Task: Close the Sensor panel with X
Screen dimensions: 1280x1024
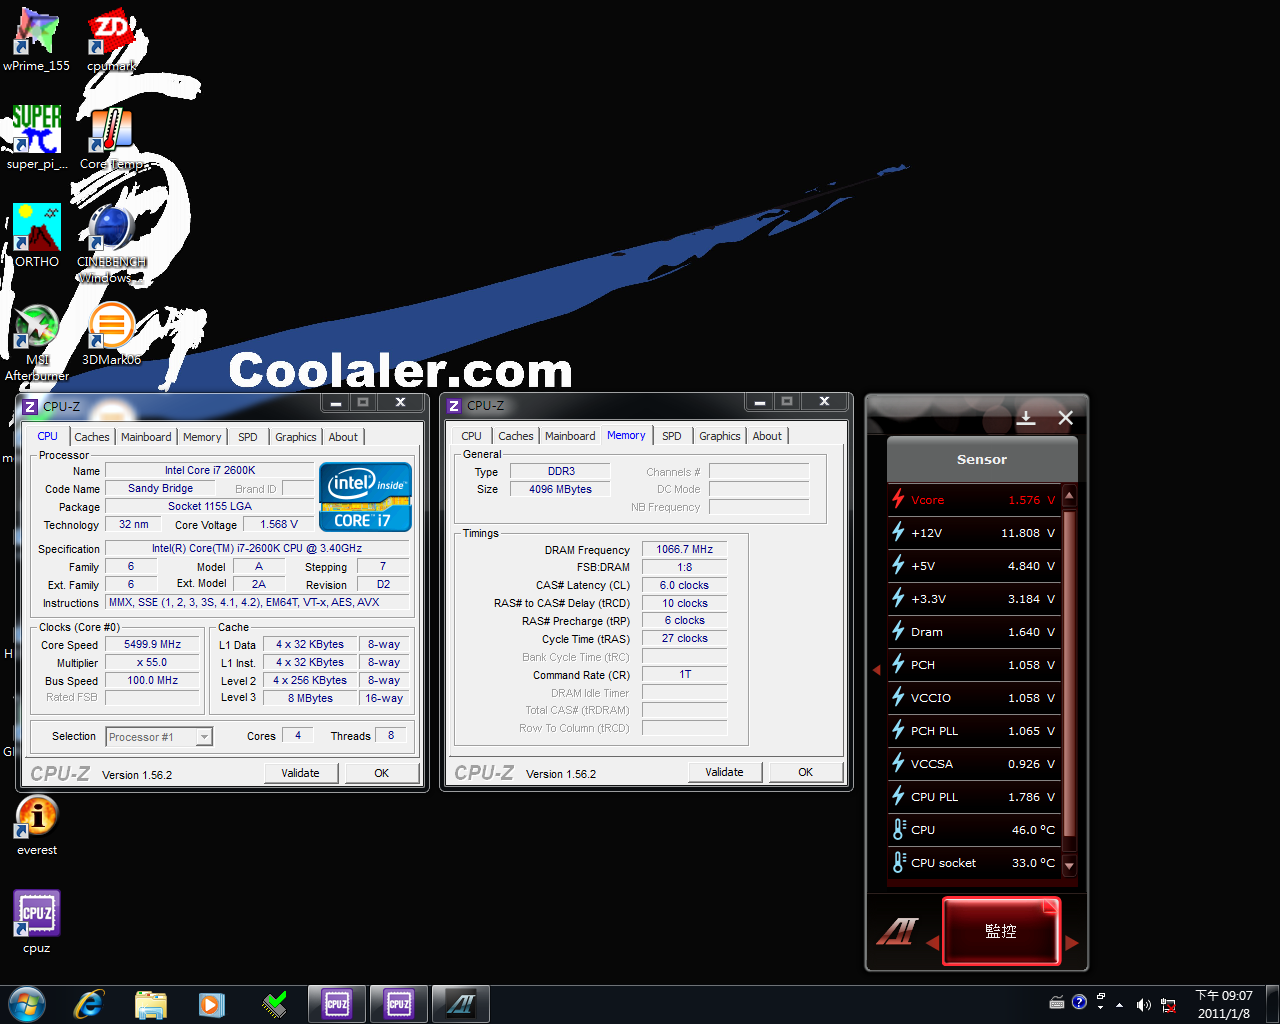Action: point(1065,418)
